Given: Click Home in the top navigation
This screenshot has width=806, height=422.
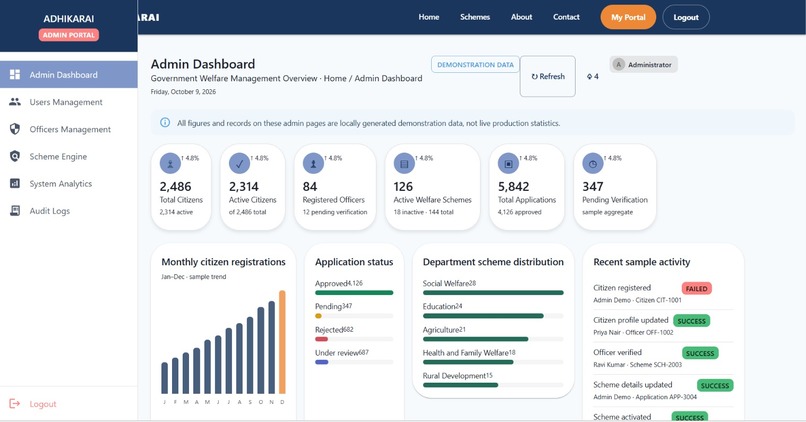Looking at the screenshot, I should coord(429,17).
